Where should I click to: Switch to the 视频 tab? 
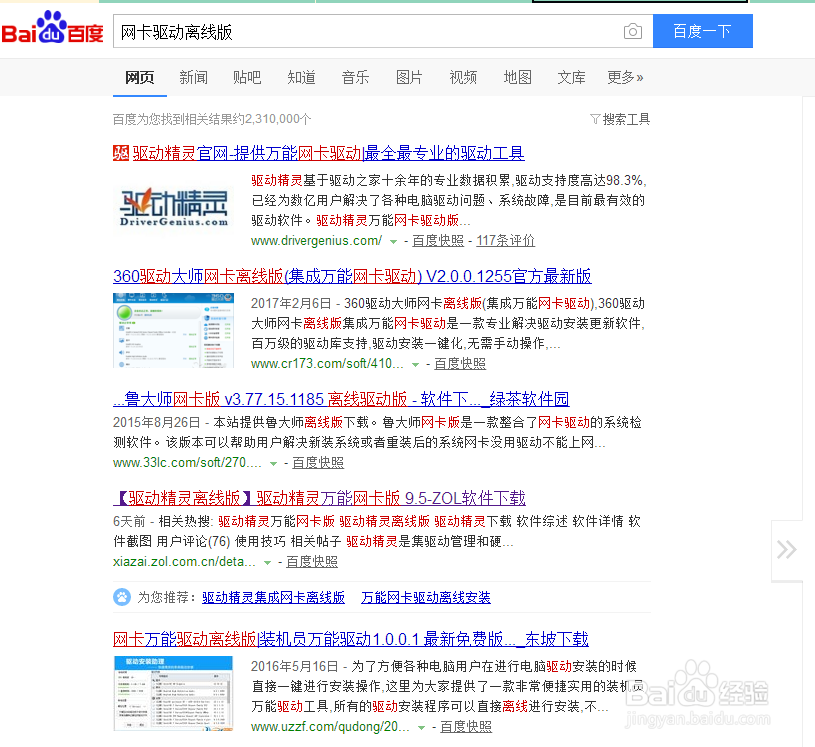pyautogui.click(x=463, y=76)
